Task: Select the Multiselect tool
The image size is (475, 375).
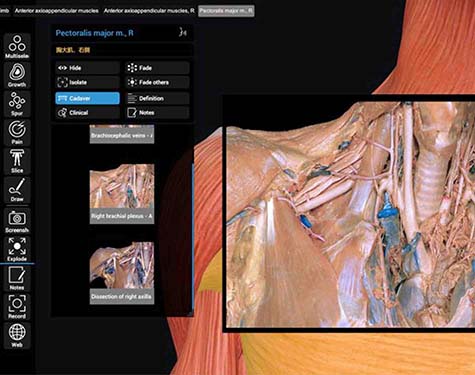Action: [x=17, y=46]
